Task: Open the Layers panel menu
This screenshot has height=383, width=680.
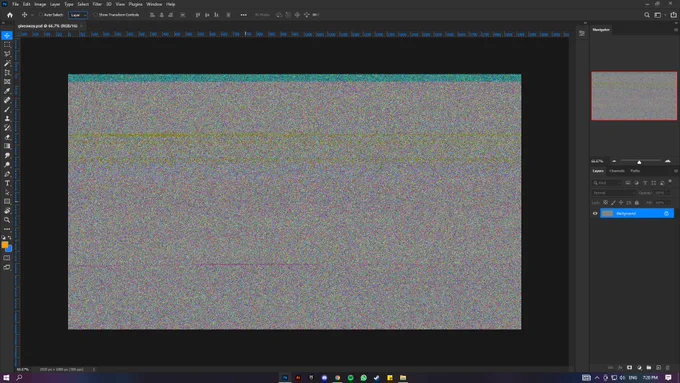Action: pyautogui.click(x=676, y=171)
